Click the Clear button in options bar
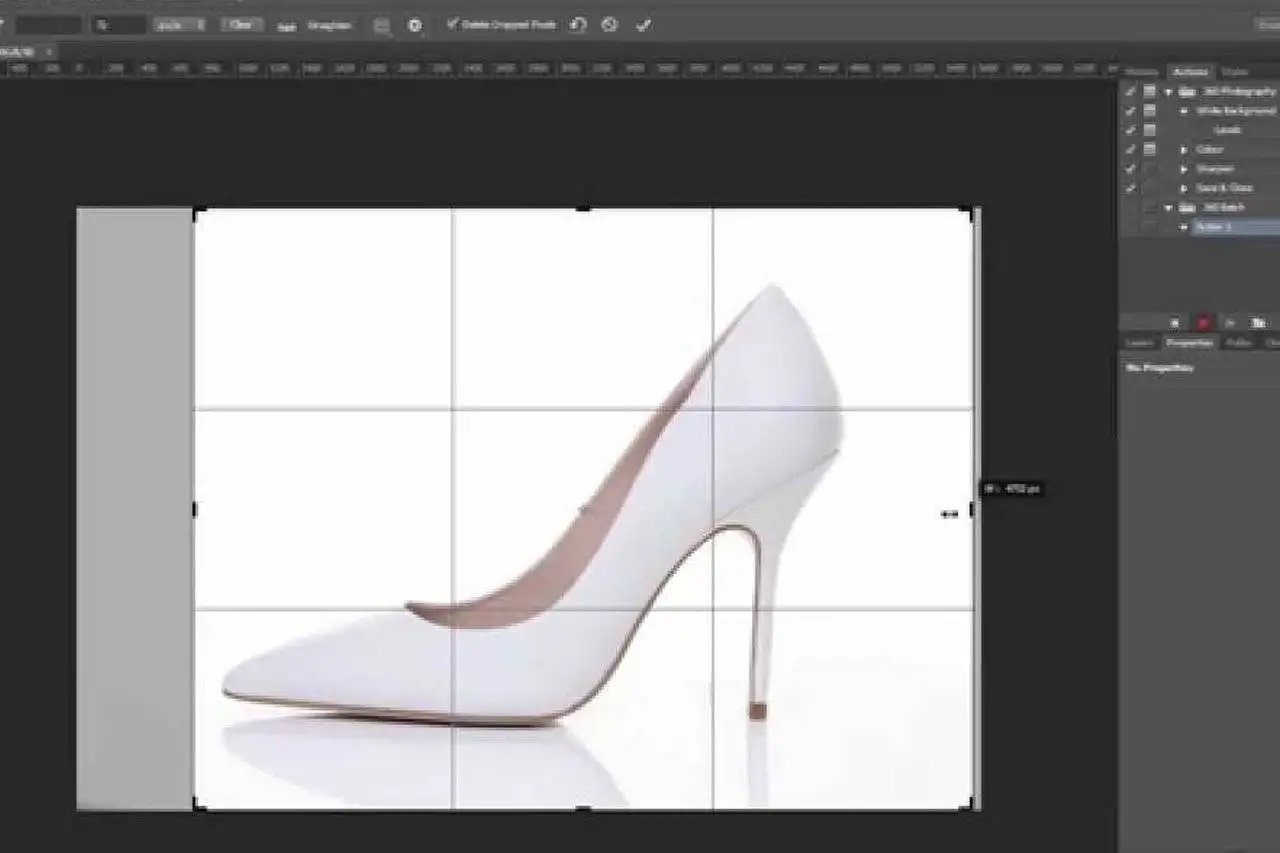1280x853 pixels. click(x=241, y=25)
